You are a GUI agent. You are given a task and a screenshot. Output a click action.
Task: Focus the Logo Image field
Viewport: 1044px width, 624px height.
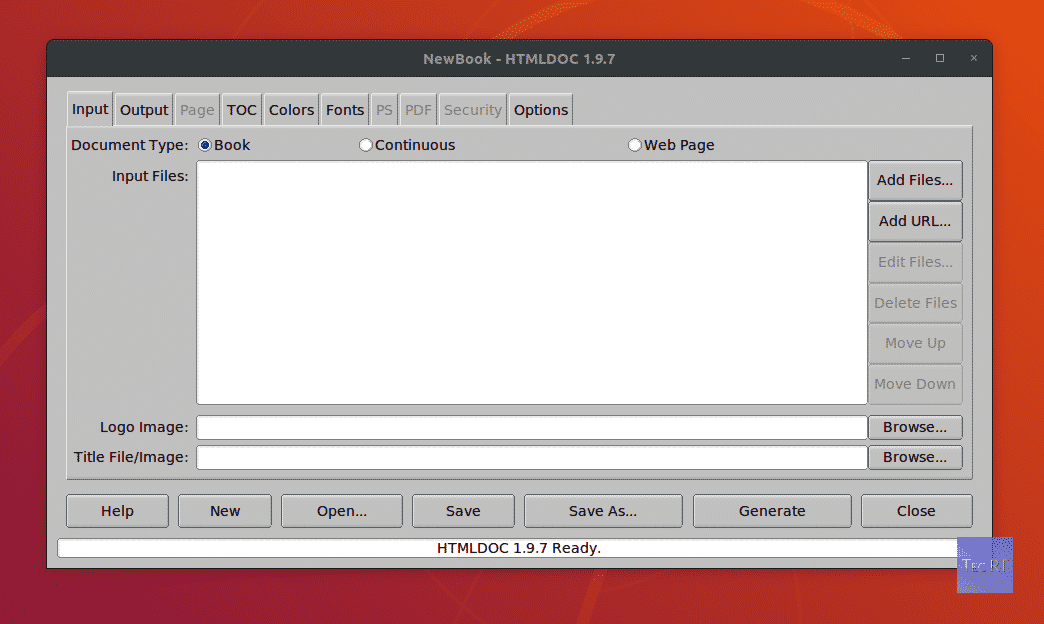pos(532,428)
